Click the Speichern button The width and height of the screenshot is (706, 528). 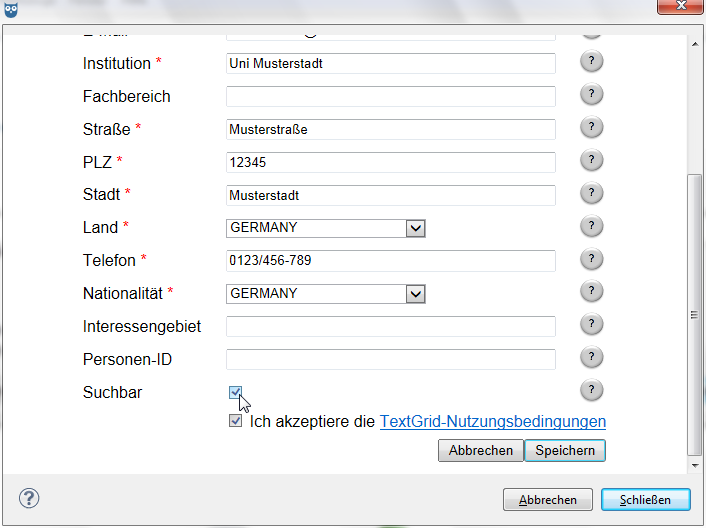pyautogui.click(x=565, y=451)
